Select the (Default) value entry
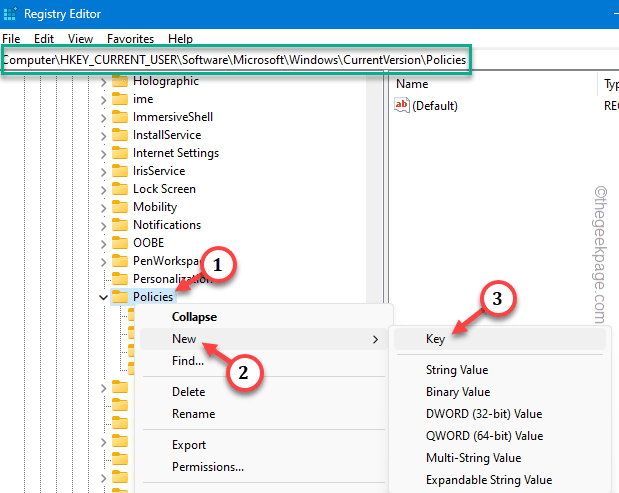Screen dimensions: 619x493 (435, 106)
